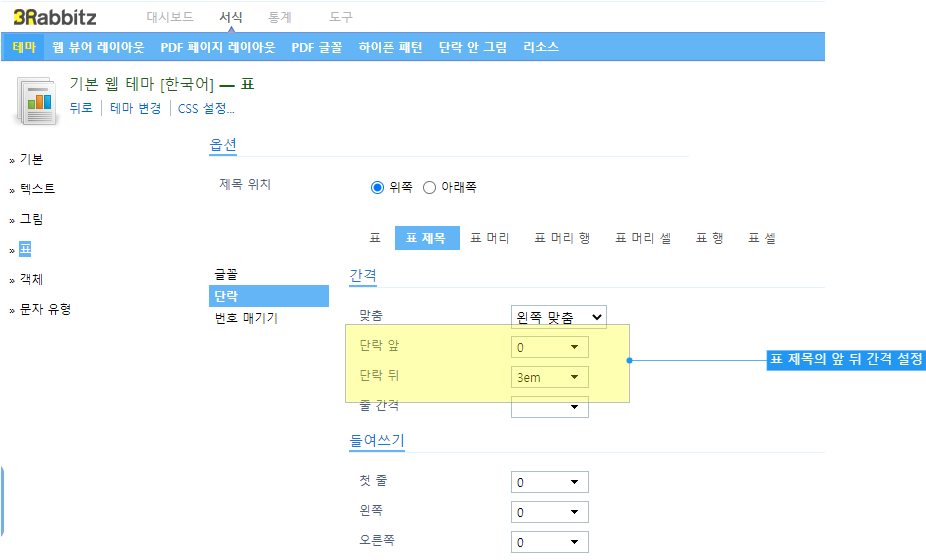Screen dimensions: 926x560
Task: Click the 3Rabbitz logo
Action: [x=55, y=17]
